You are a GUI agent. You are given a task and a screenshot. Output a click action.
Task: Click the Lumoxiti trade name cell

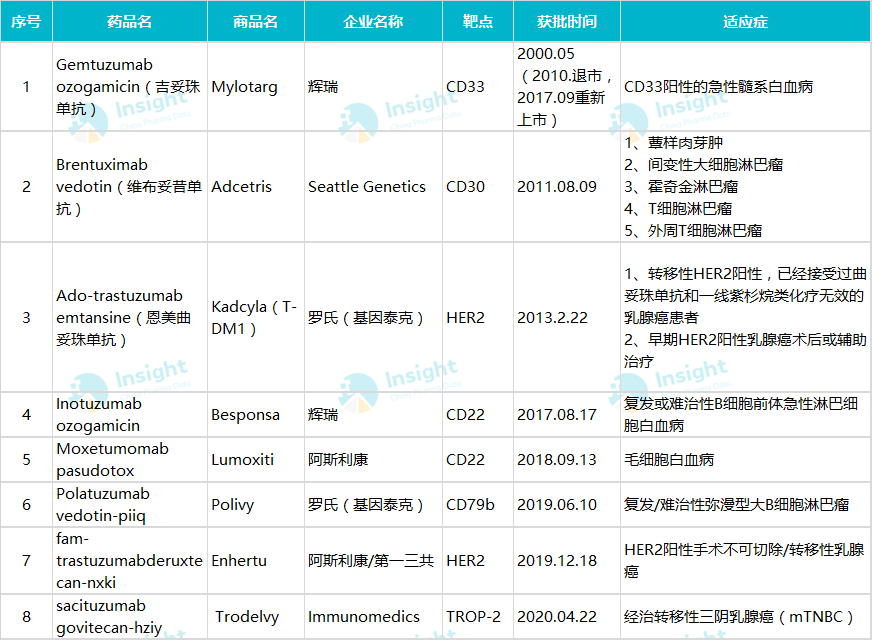256,460
